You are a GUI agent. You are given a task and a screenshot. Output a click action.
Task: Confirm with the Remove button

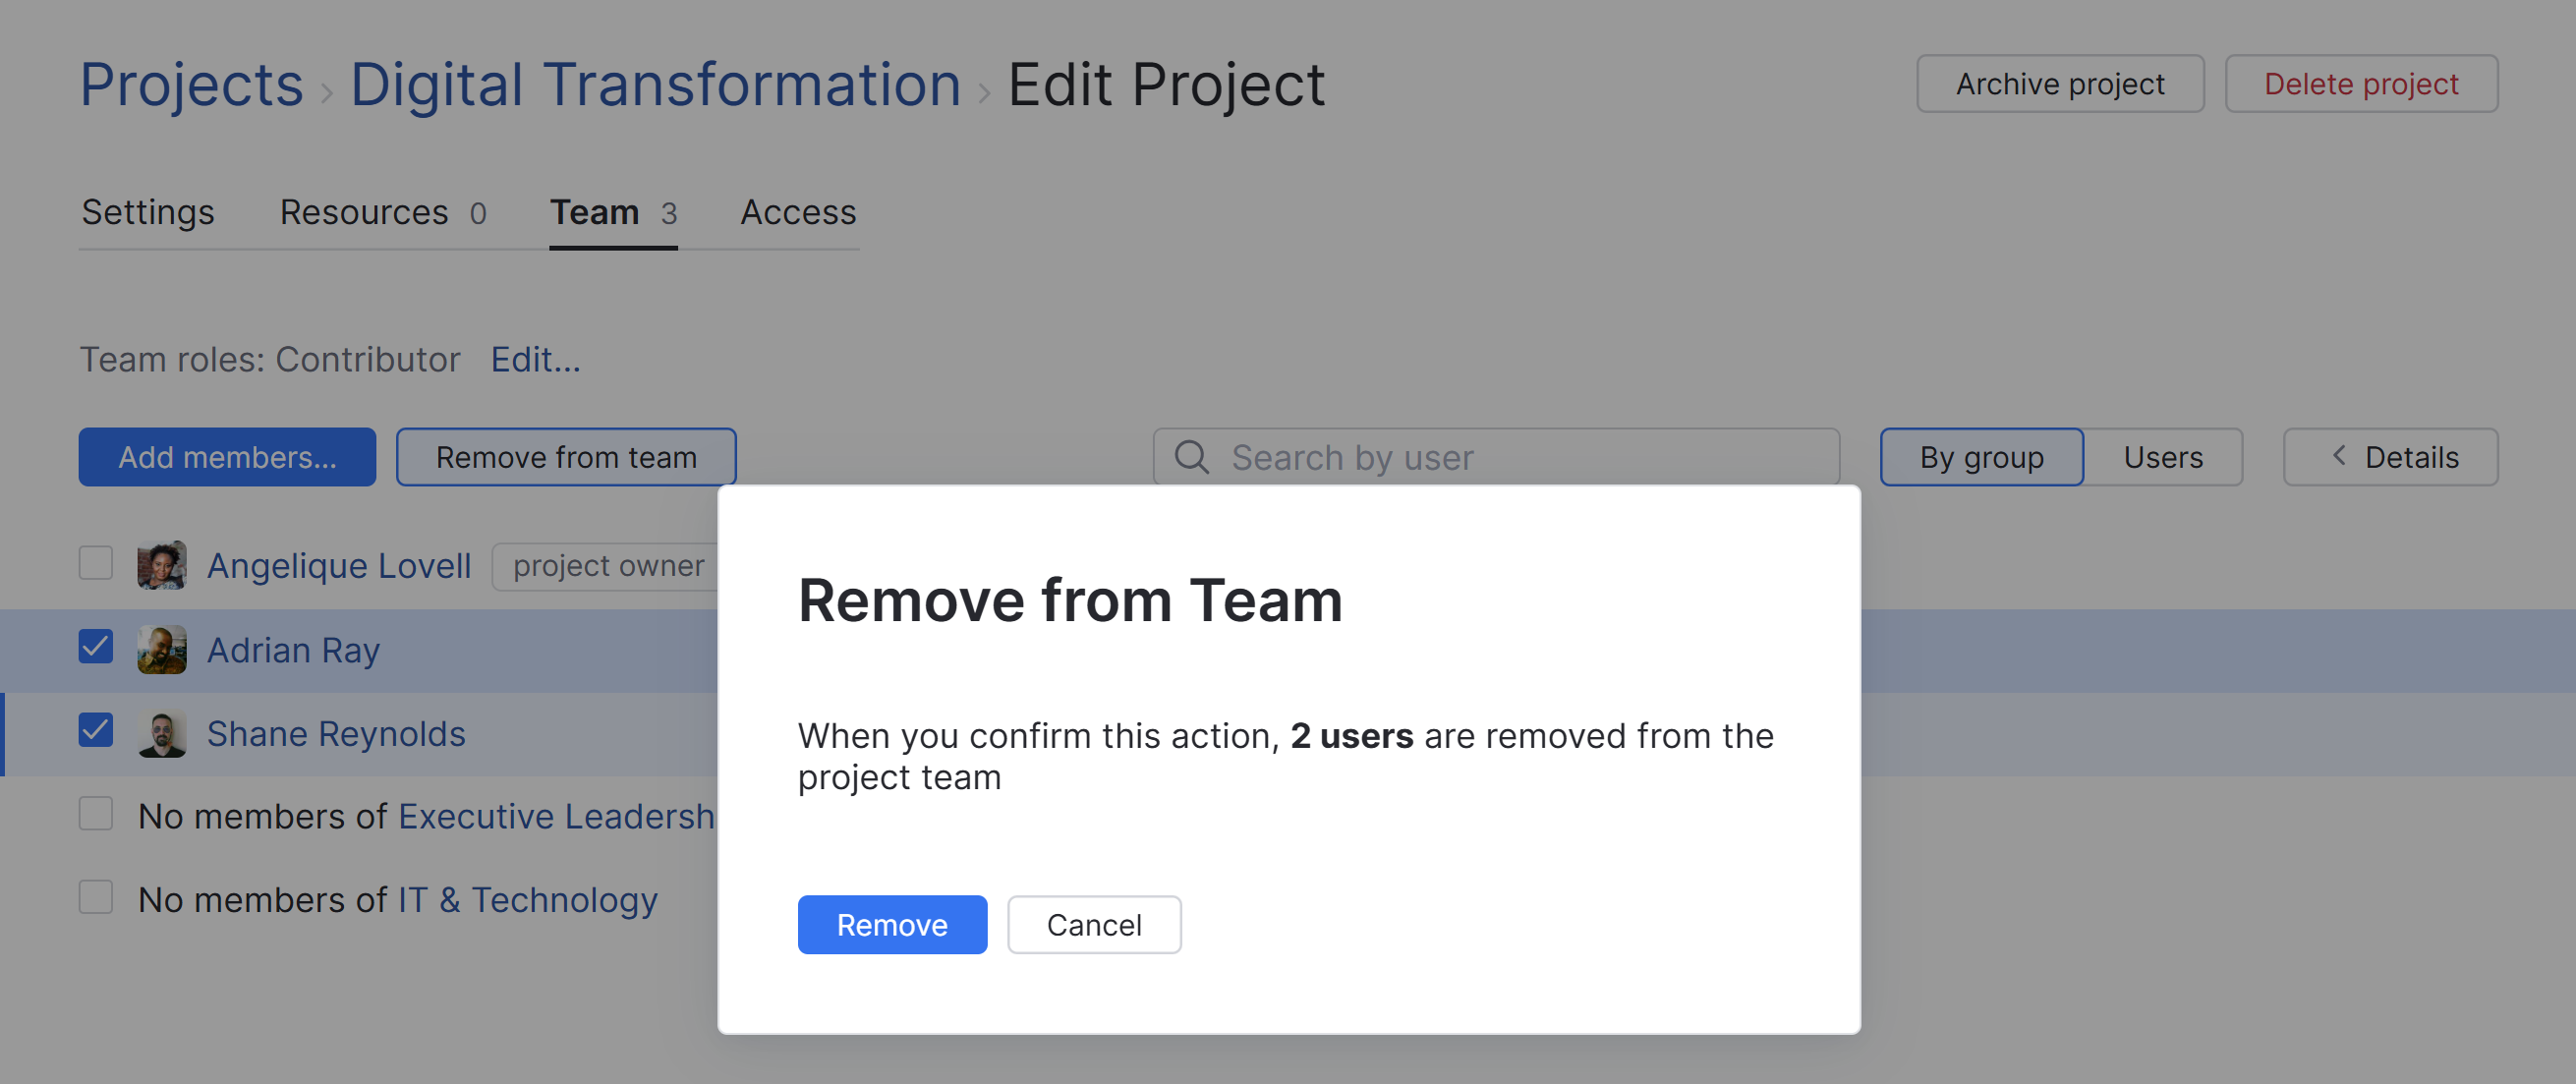point(892,925)
